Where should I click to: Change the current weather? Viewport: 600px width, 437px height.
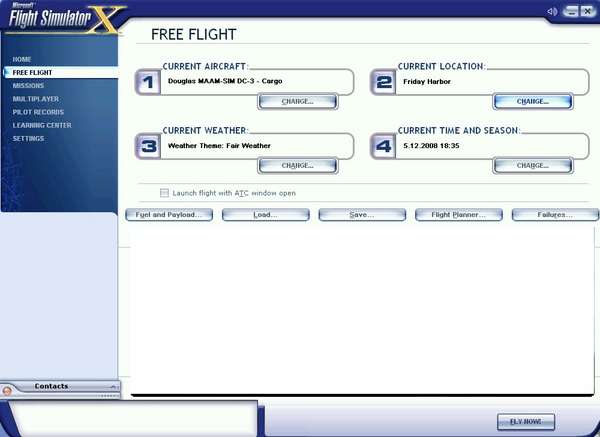(x=298, y=166)
